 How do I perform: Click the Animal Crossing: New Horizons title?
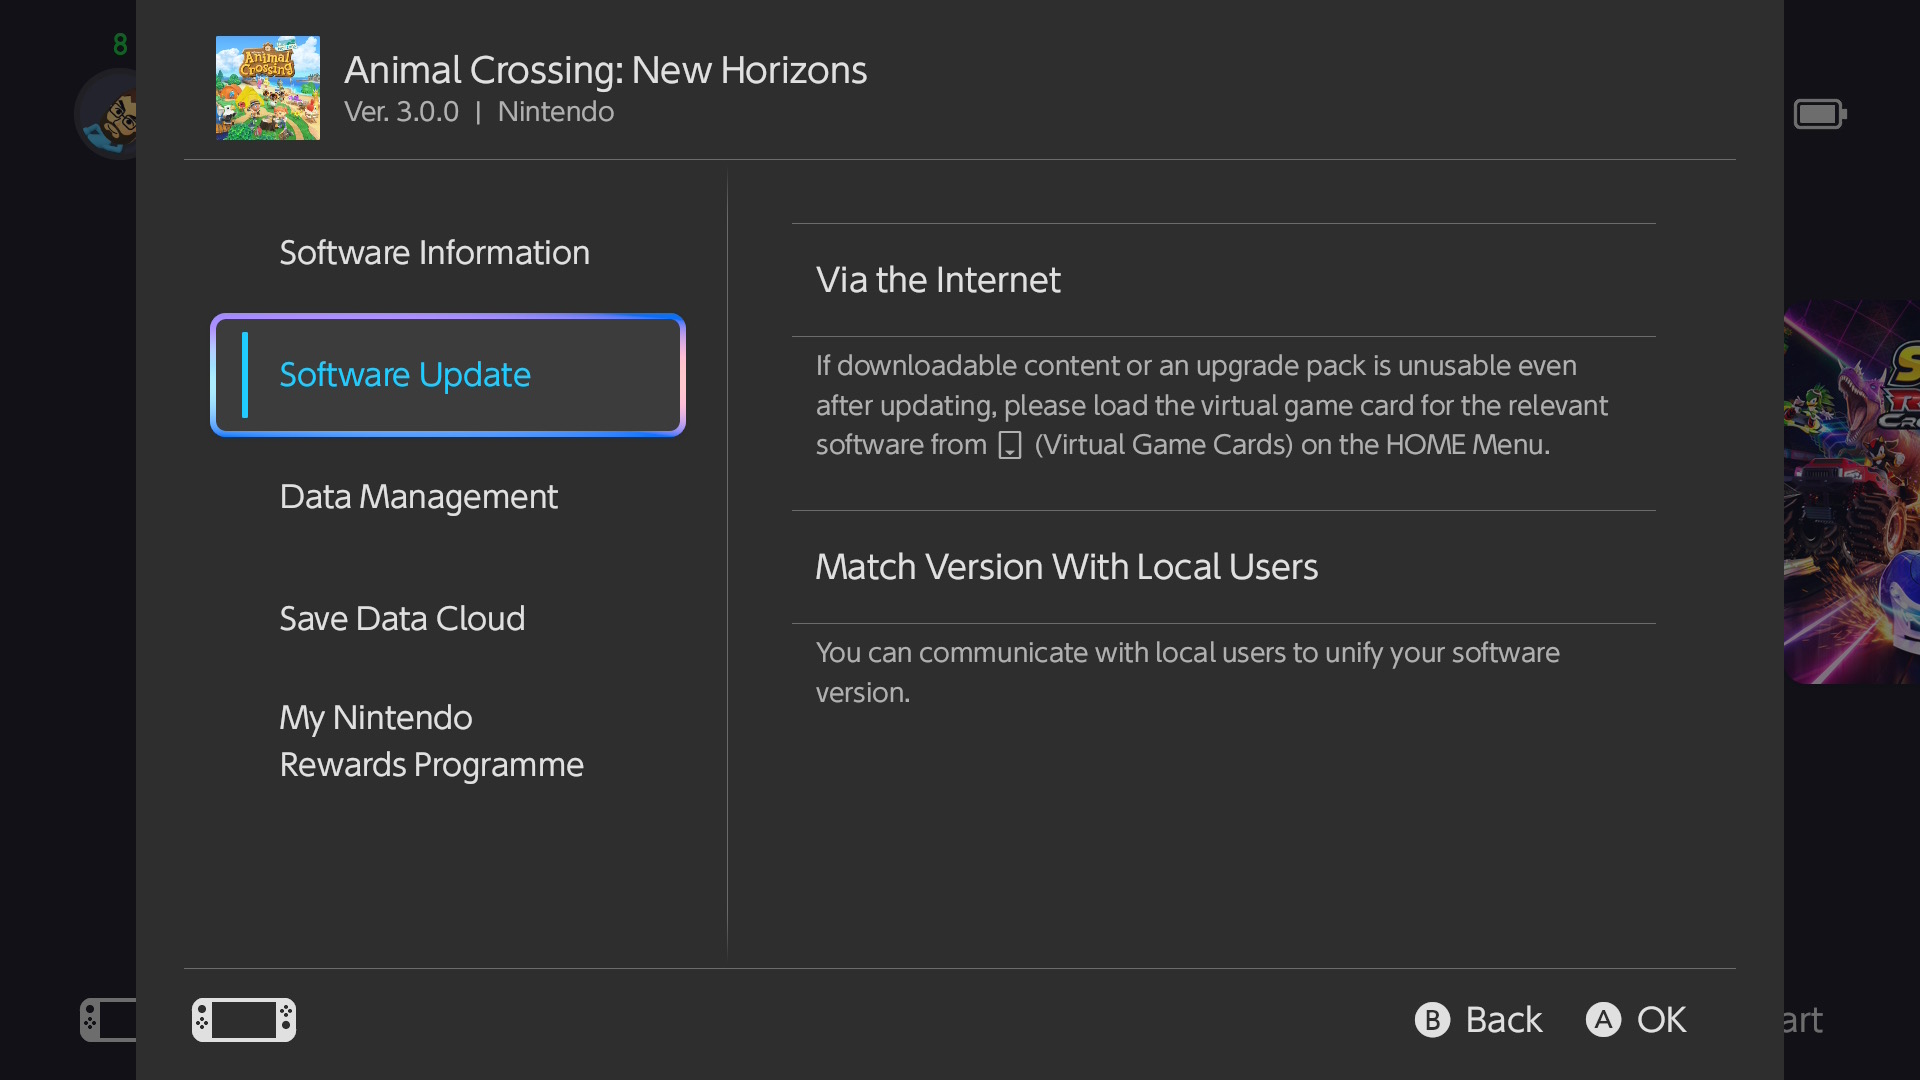coord(605,70)
